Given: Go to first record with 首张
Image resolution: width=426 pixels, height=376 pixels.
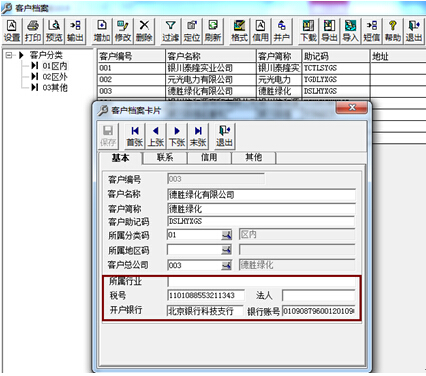Looking at the screenshot, I should click(135, 136).
